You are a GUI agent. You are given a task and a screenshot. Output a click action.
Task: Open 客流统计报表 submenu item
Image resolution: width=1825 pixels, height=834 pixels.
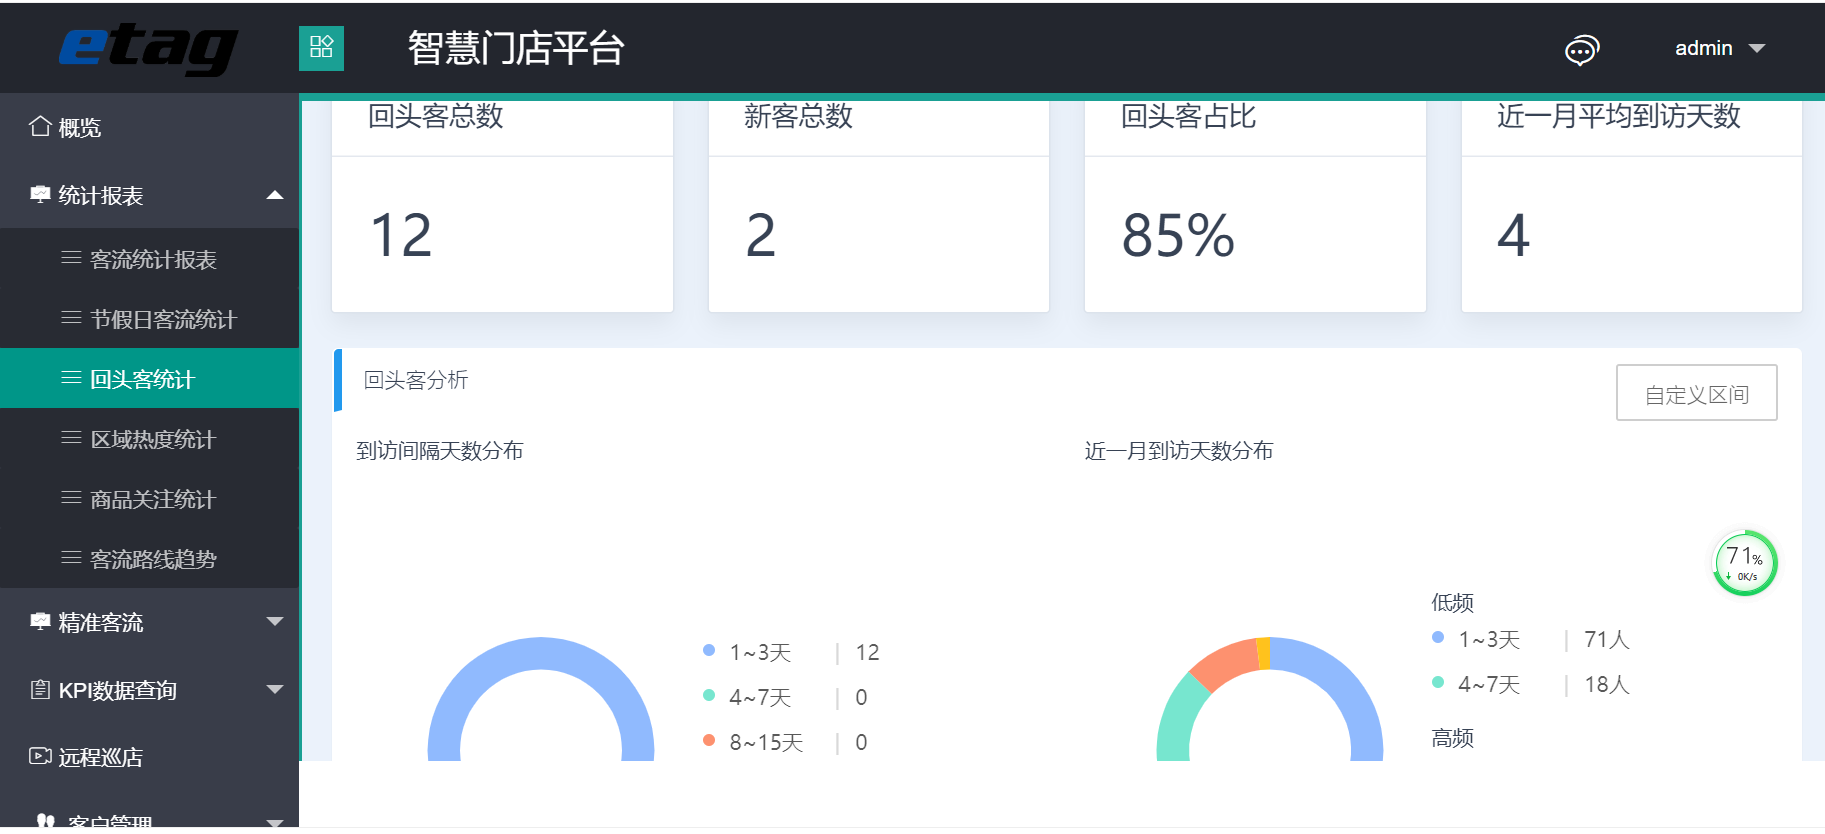pos(150,259)
